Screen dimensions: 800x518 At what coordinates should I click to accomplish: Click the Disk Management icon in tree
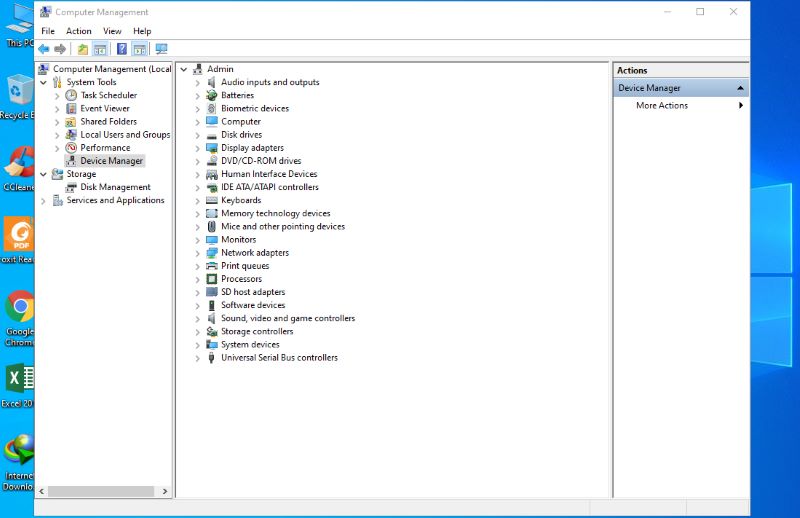point(71,187)
